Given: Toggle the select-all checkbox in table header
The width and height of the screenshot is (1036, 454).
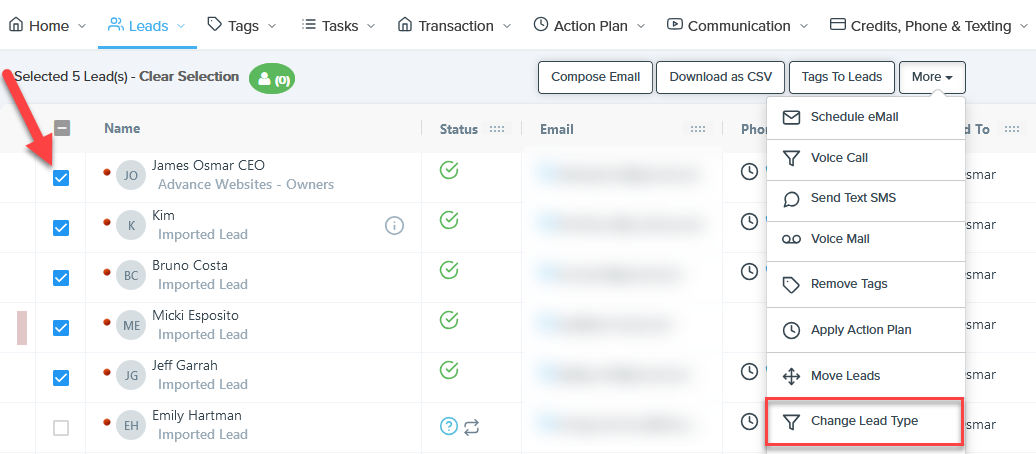Looking at the screenshot, I should pyautogui.click(x=62, y=128).
